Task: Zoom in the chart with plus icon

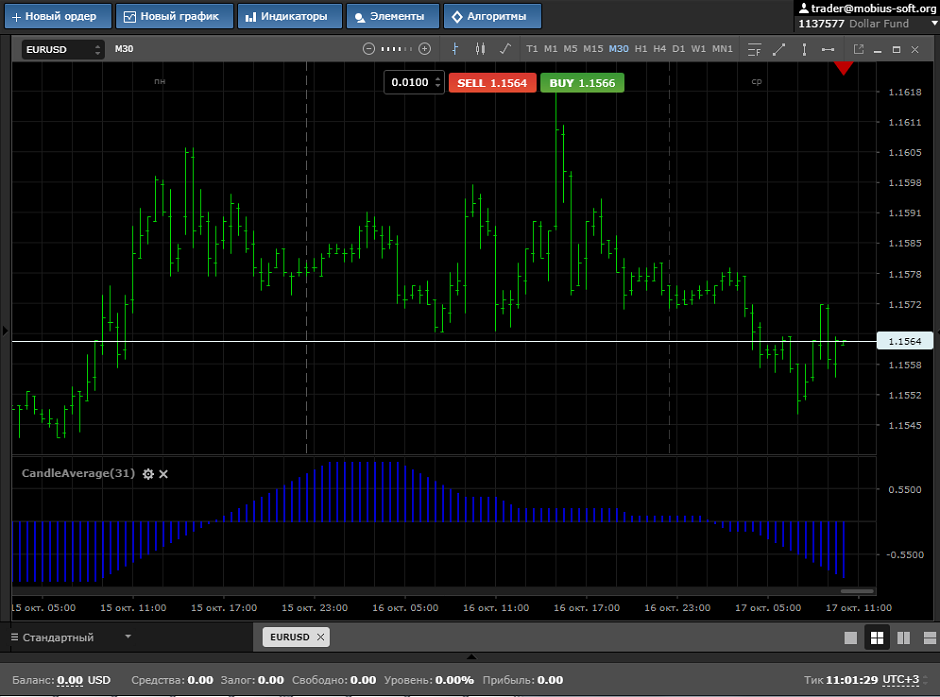Action: 424,49
